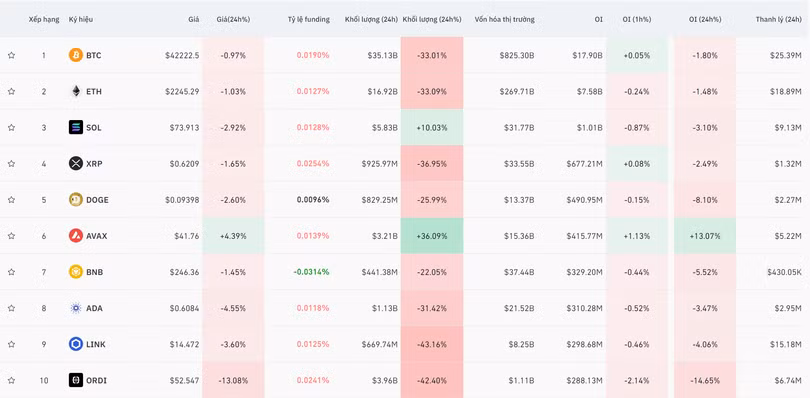
Task: Click AVAX OI 24h change +13.07%
Action: (x=705, y=236)
